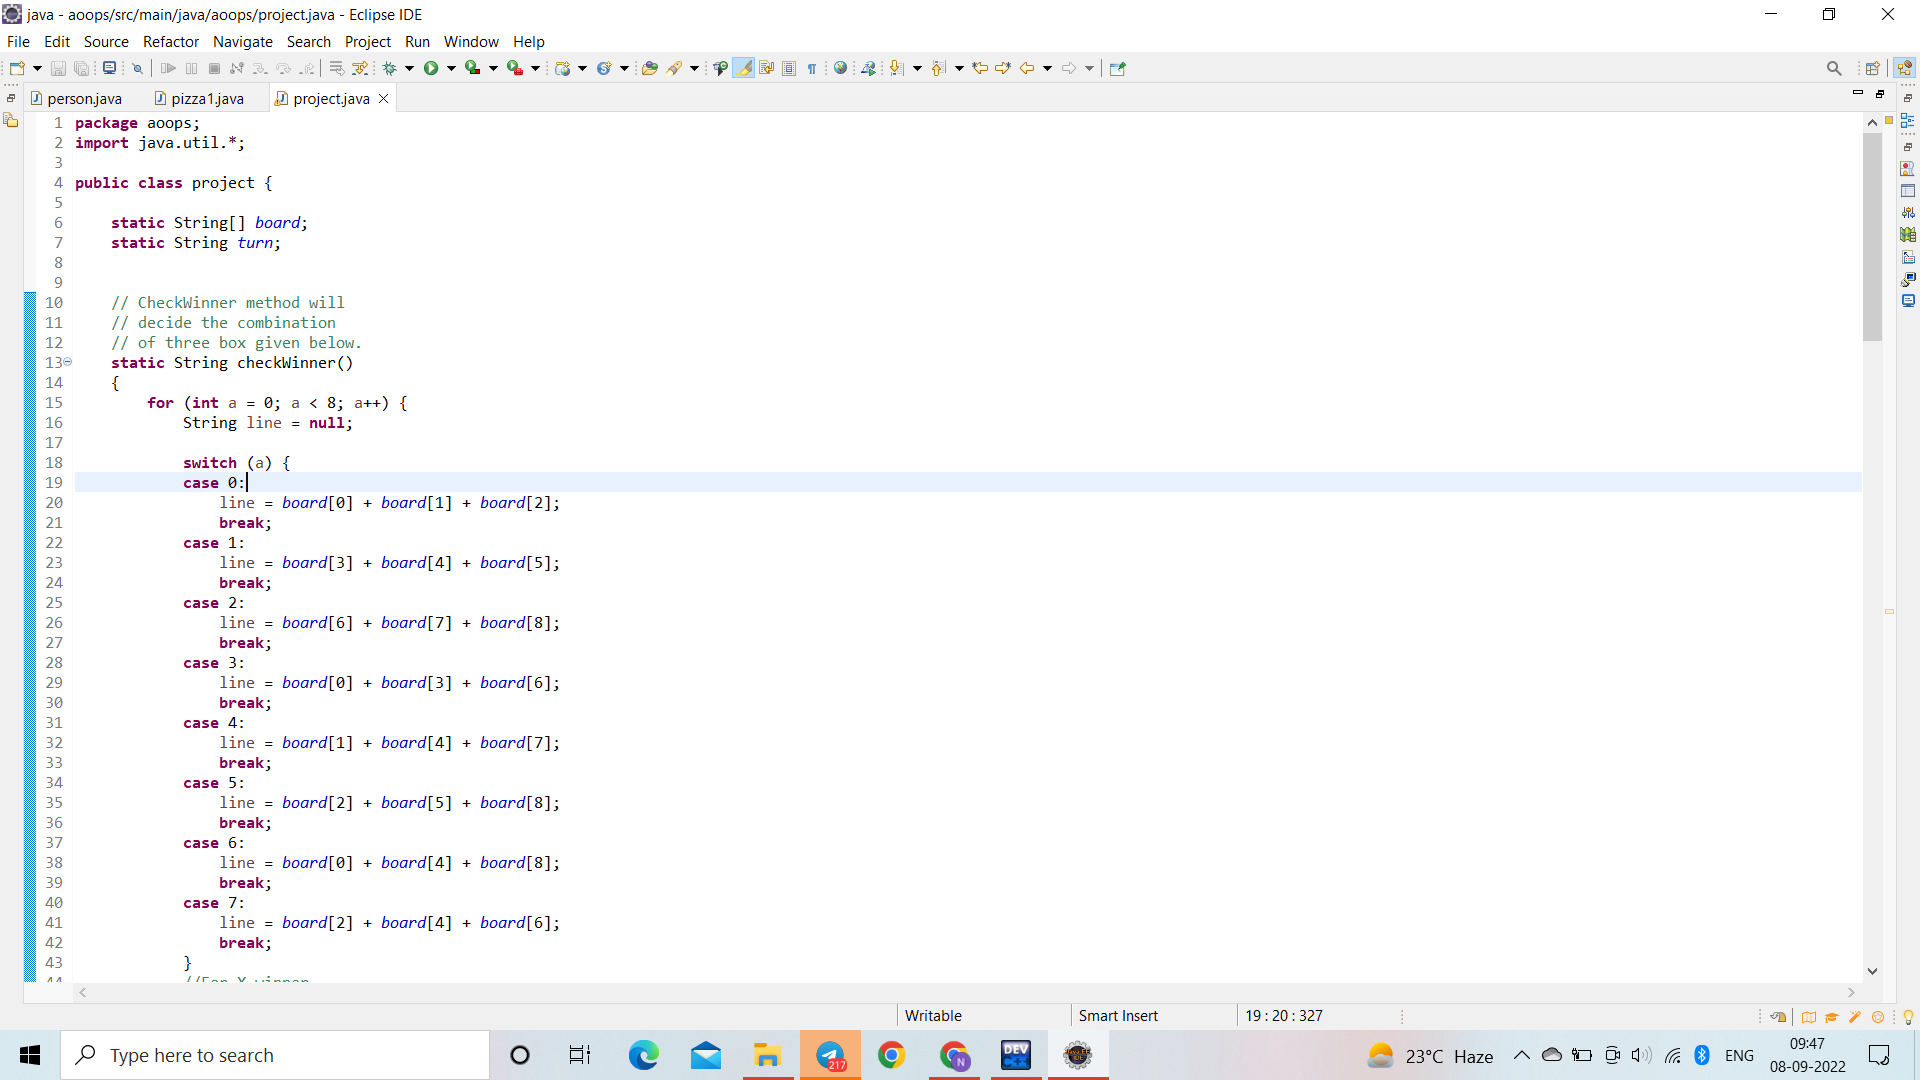Toggle Mark Occurrences highlighter
Viewport: 1920px width, 1080px height.
click(743, 68)
